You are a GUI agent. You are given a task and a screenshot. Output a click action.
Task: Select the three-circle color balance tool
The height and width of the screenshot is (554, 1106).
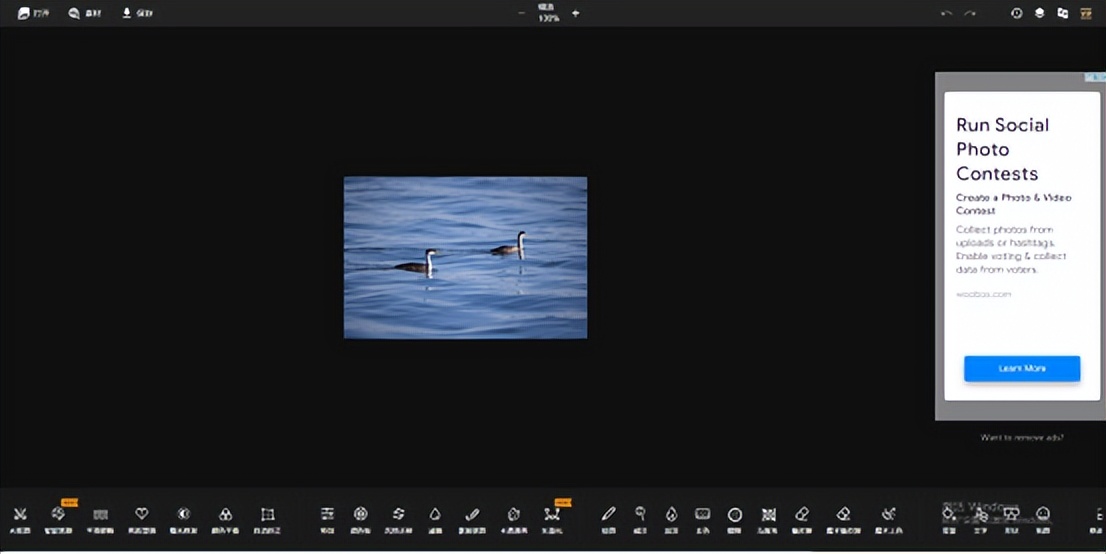[x=225, y=515]
